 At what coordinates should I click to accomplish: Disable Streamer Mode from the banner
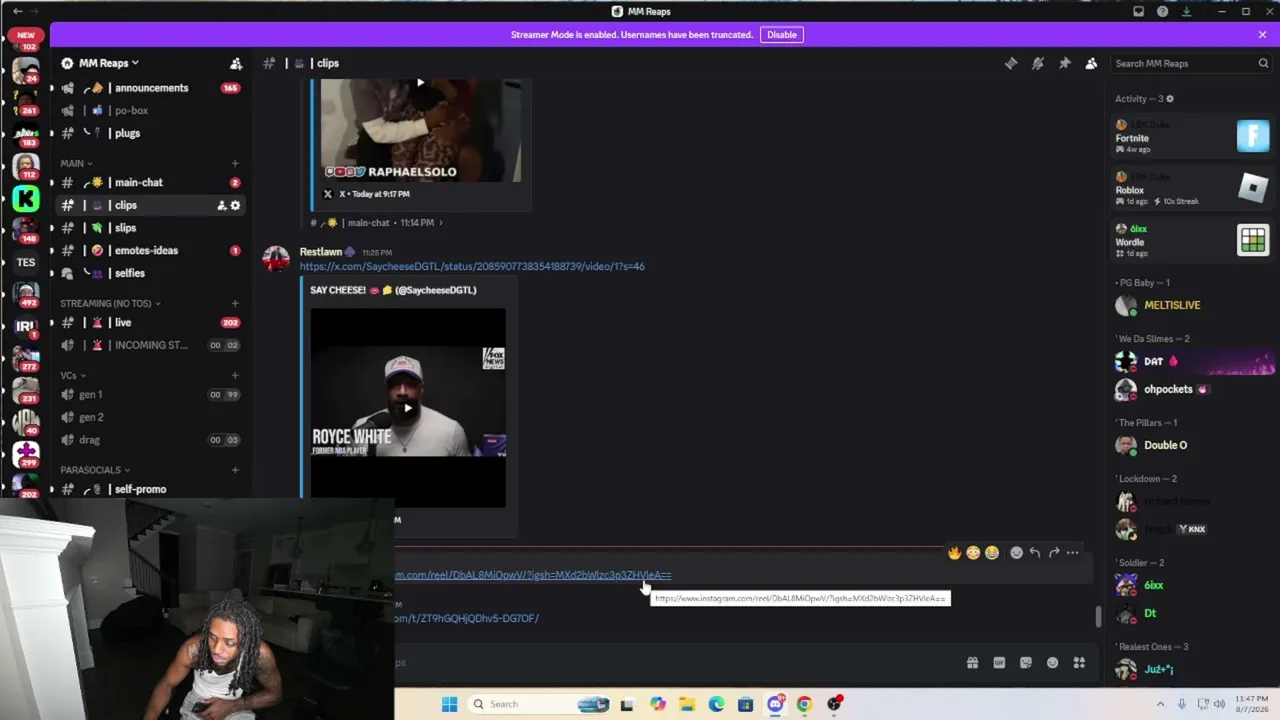tap(782, 34)
